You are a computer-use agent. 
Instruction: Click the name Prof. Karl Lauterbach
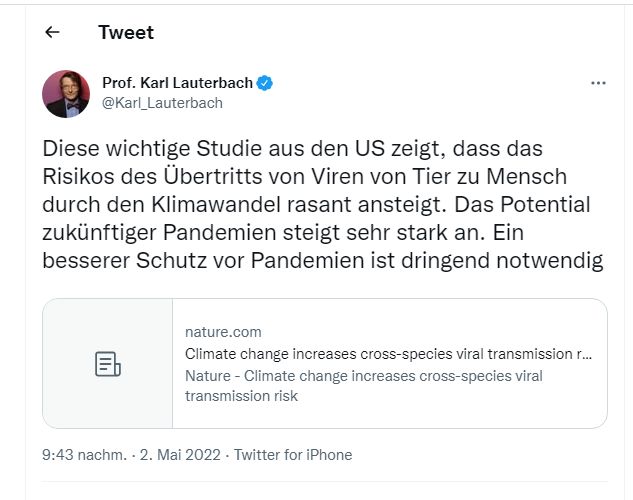click(x=178, y=82)
